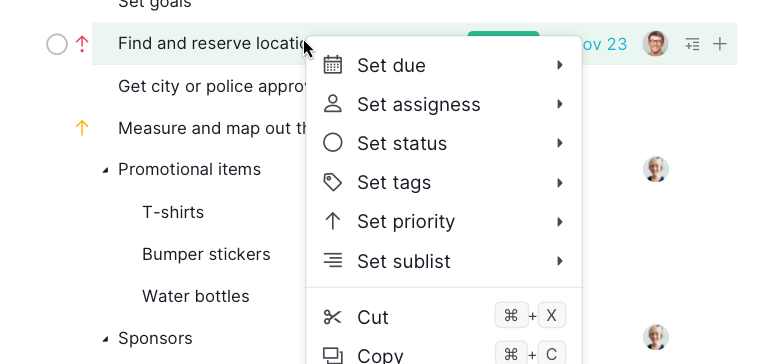The width and height of the screenshot is (760, 364).
Task: Expand the Set status submenu arrow
Action: pos(560,143)
